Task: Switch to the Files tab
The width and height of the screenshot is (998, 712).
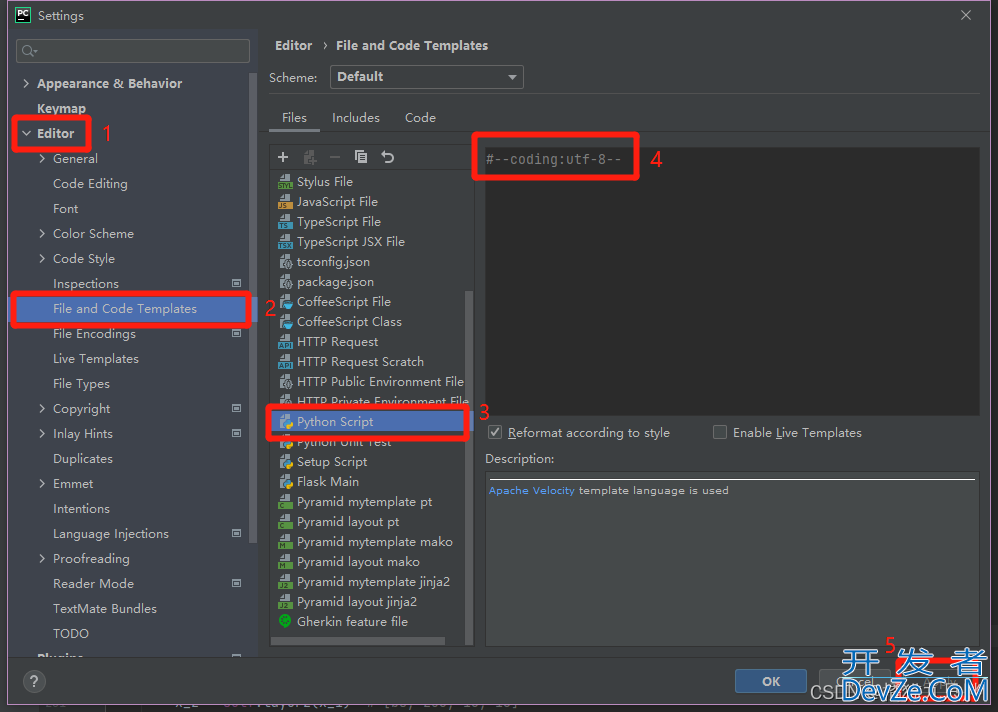Action: (x=294, y=118)
